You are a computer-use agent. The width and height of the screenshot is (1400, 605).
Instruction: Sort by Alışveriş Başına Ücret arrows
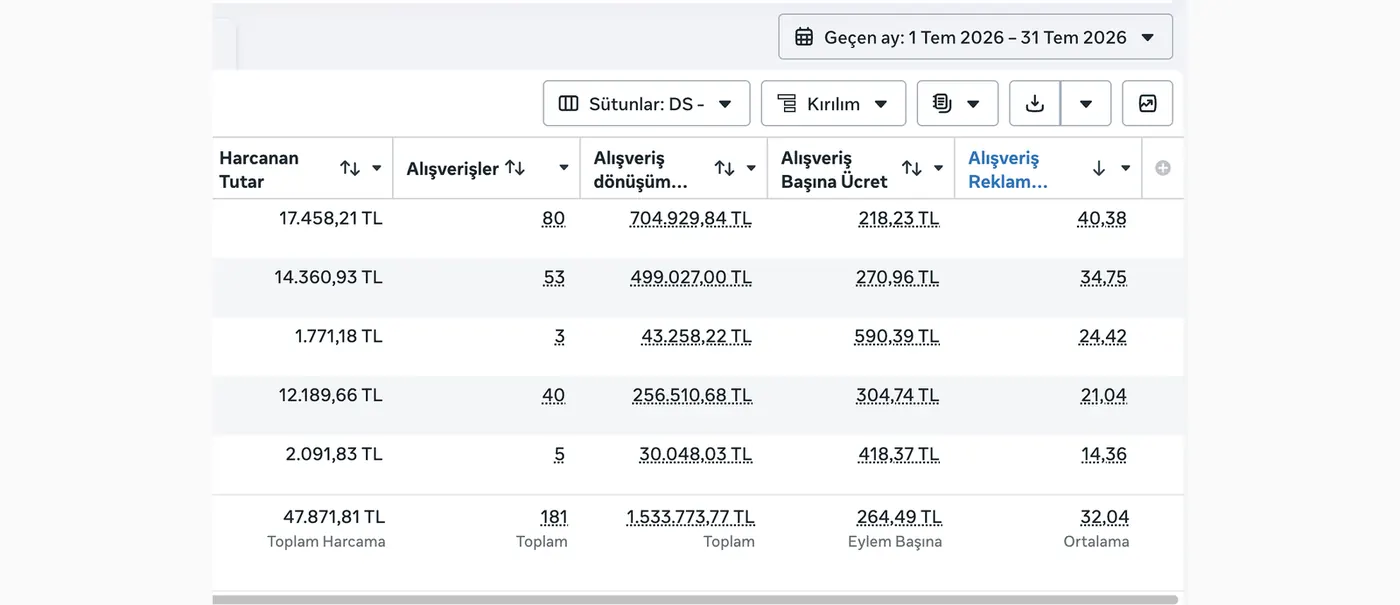(912, 168)
